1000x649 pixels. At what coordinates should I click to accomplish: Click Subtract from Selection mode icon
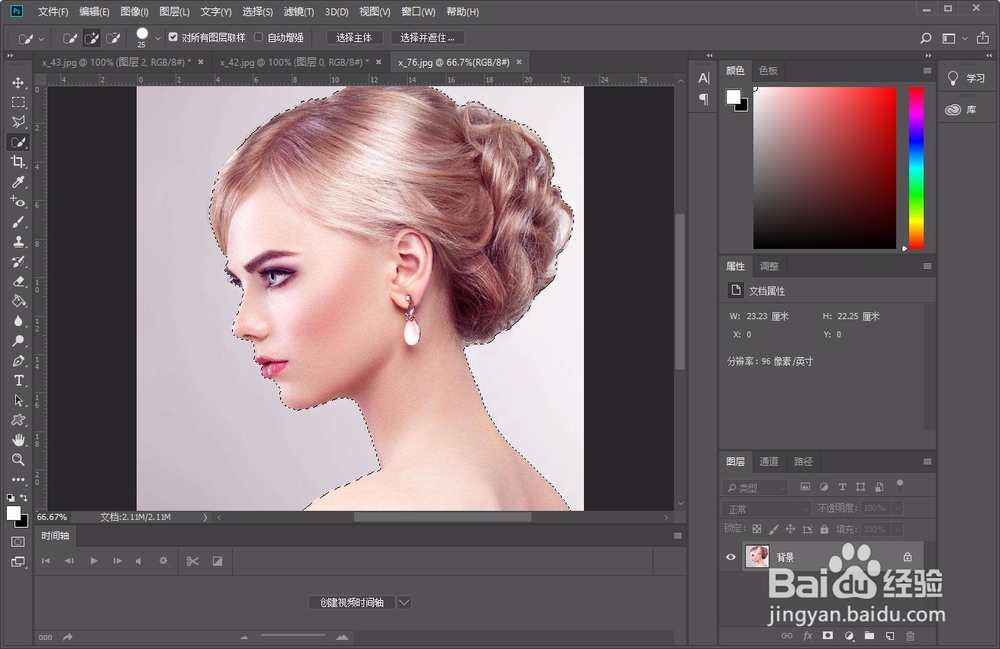pos(114,38)
